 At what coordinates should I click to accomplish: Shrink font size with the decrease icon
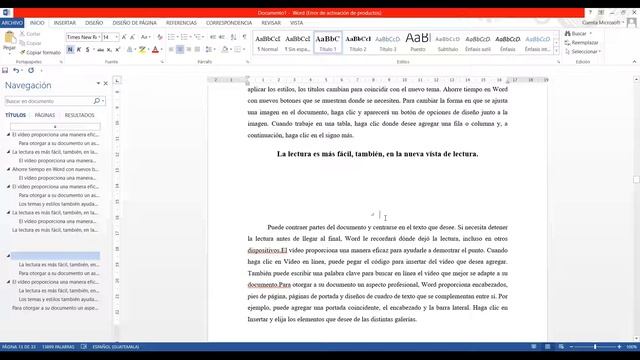133,37
